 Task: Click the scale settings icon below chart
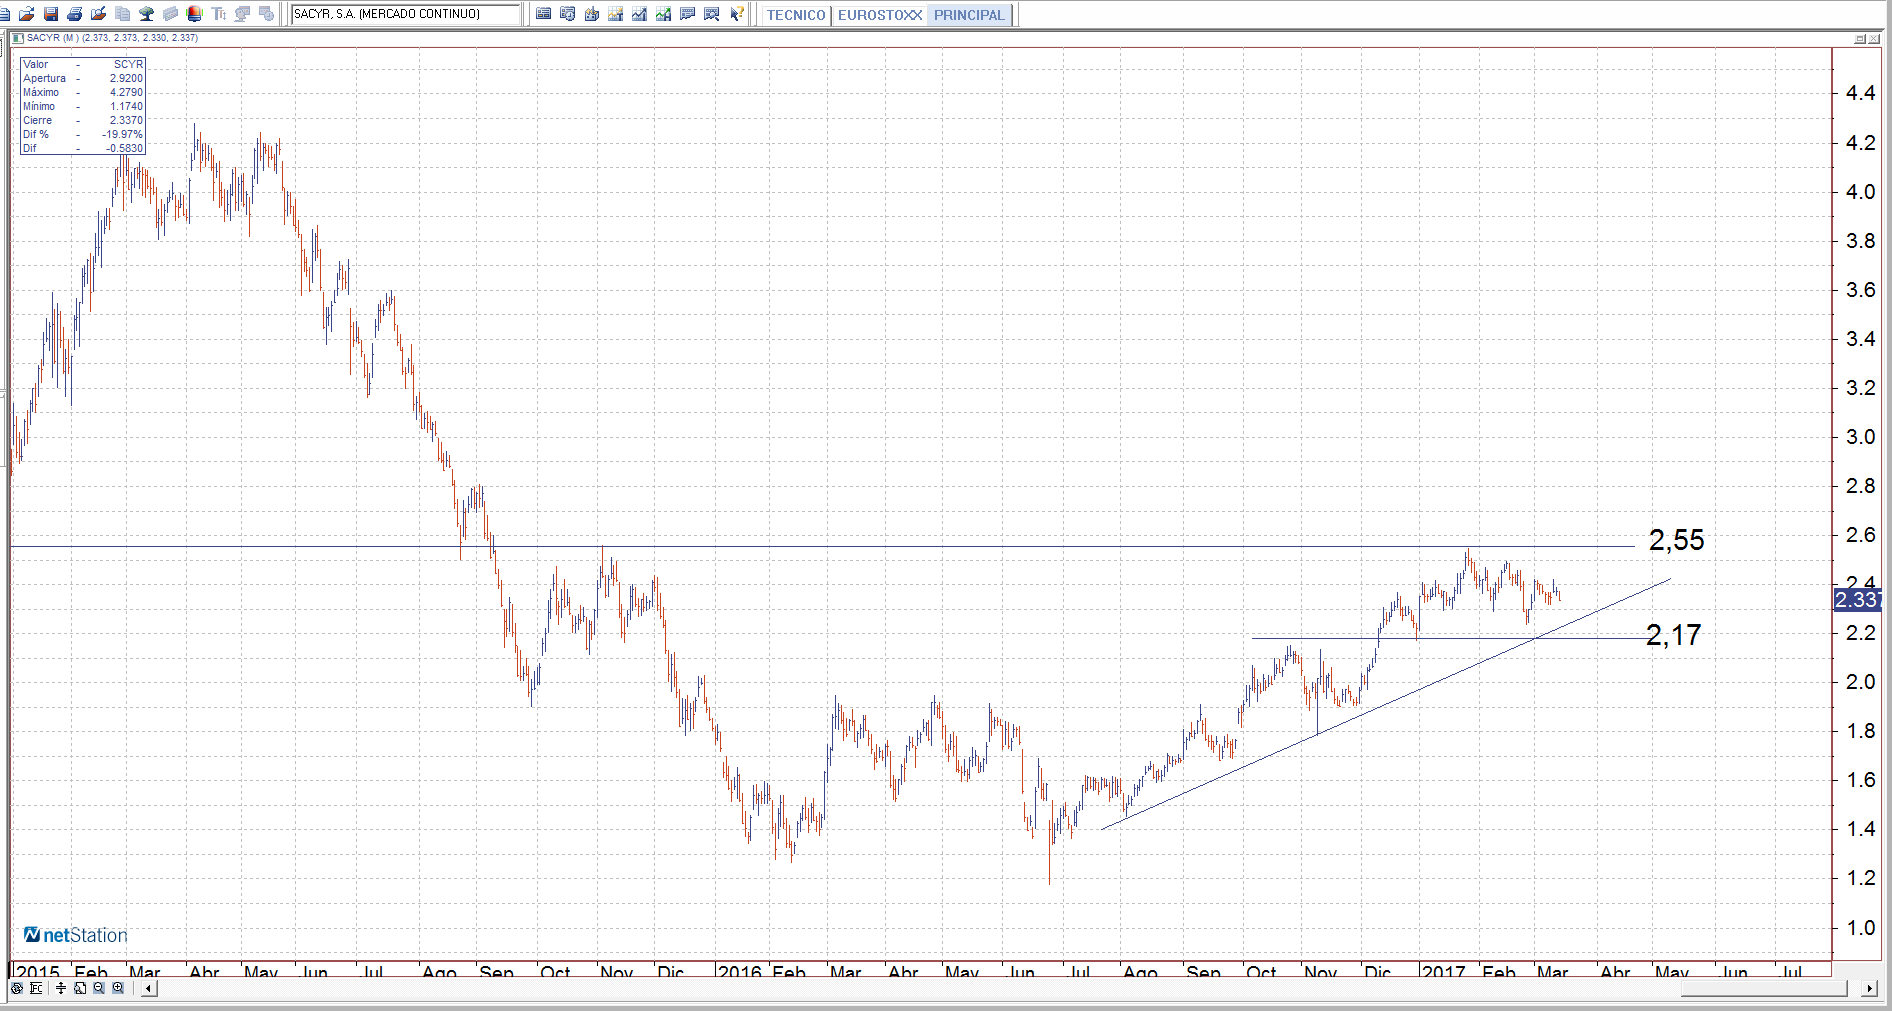[36, 988]
